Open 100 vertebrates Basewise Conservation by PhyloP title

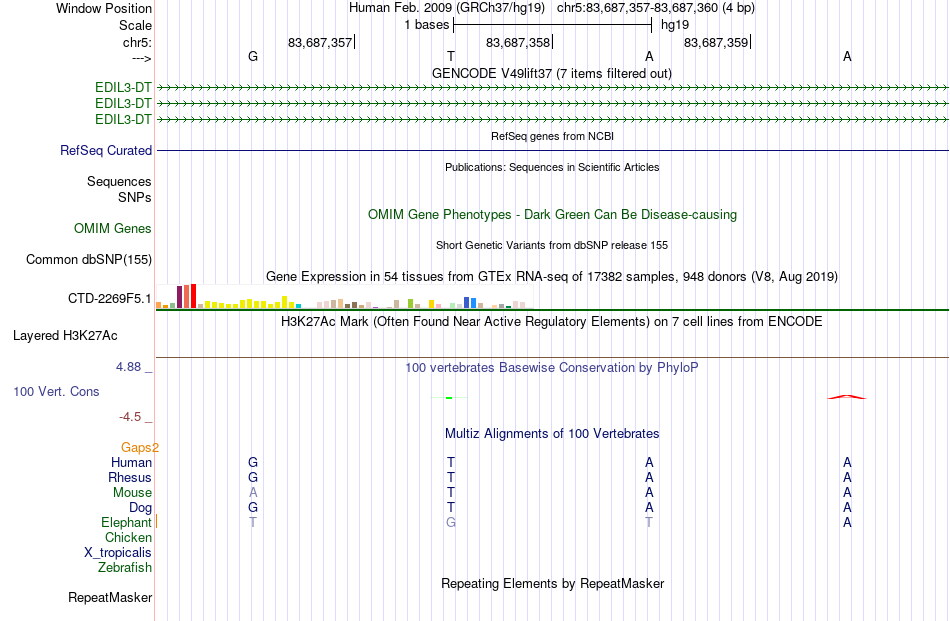[551, 367]
